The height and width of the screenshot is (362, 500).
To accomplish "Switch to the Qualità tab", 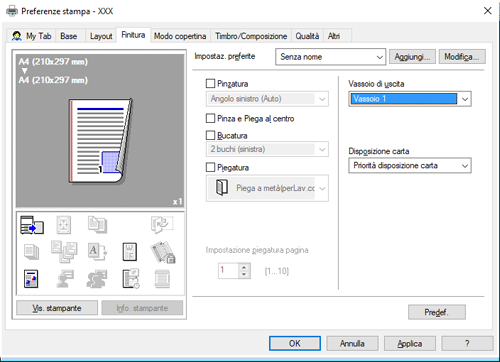I will coord(307,36).
